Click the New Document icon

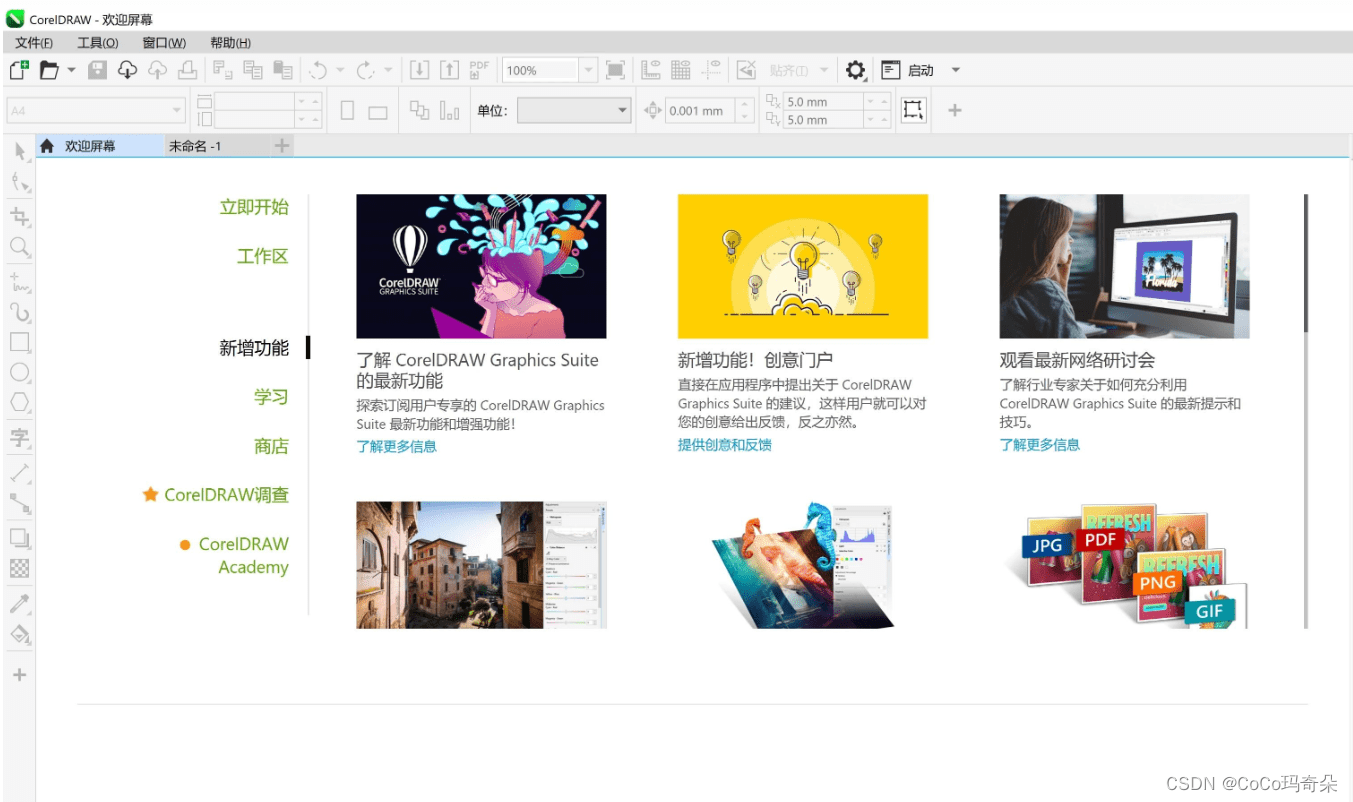(19, 70)
